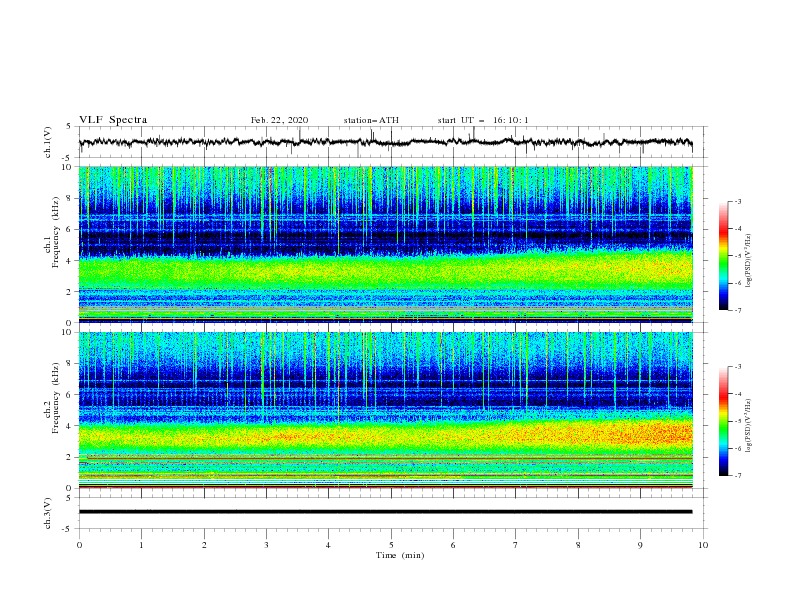Image resolution: width=792 pixels, height=612 pixels.
Task: Click the "-3" label on ch.2 color bar
Action: pyautogui.click(x=737, y=367)
